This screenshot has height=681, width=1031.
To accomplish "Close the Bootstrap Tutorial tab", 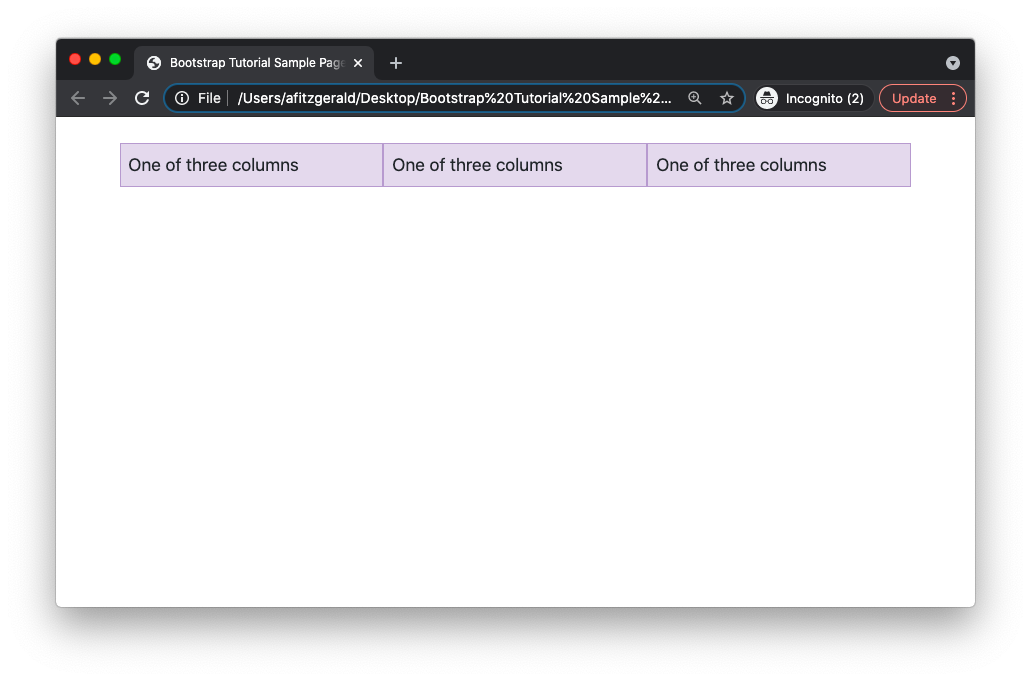I will (x=357, y=62).
